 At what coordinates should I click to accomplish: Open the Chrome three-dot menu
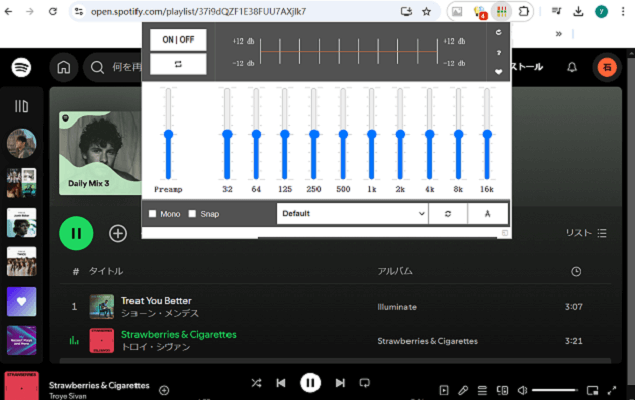623,11
